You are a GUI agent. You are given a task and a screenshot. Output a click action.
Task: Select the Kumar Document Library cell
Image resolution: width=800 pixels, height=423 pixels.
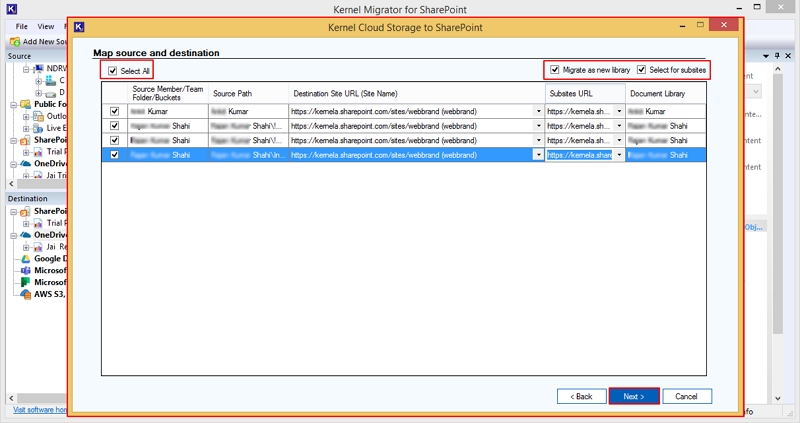[666, 111]
